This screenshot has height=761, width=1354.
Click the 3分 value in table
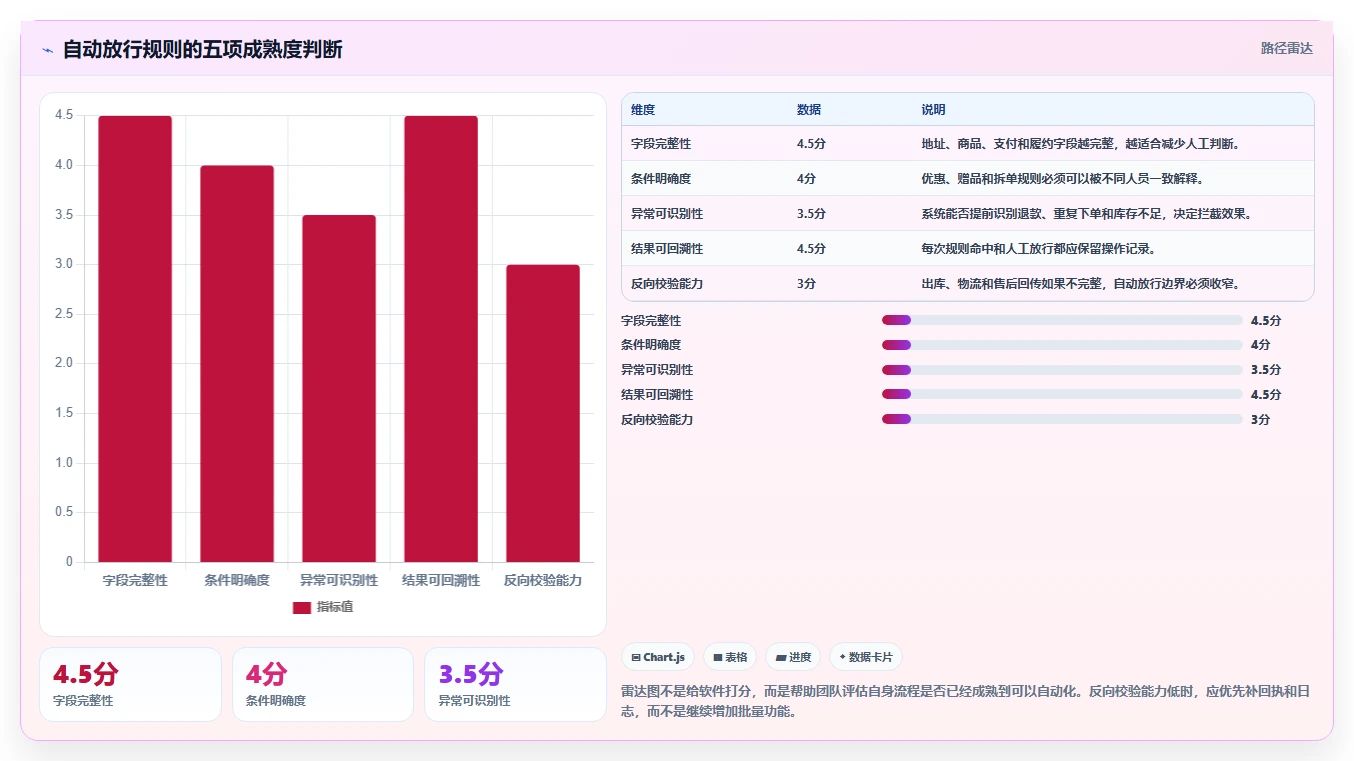pyautogui.click(x=806, y=284)
